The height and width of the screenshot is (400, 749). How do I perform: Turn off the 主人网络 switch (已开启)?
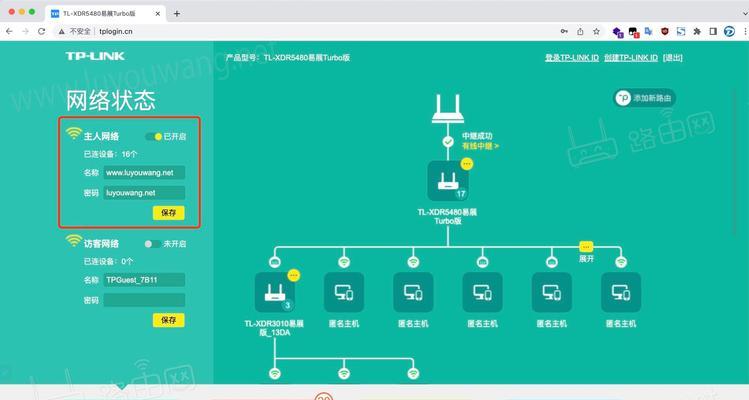(154, 137)
